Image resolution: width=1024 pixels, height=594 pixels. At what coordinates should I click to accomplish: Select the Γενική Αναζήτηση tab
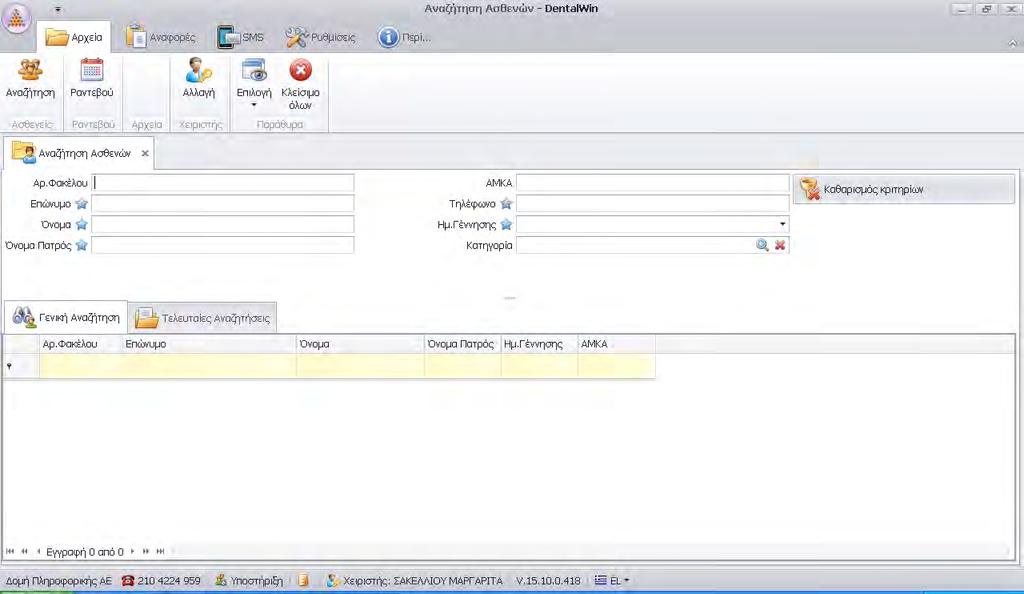point(66,317)
